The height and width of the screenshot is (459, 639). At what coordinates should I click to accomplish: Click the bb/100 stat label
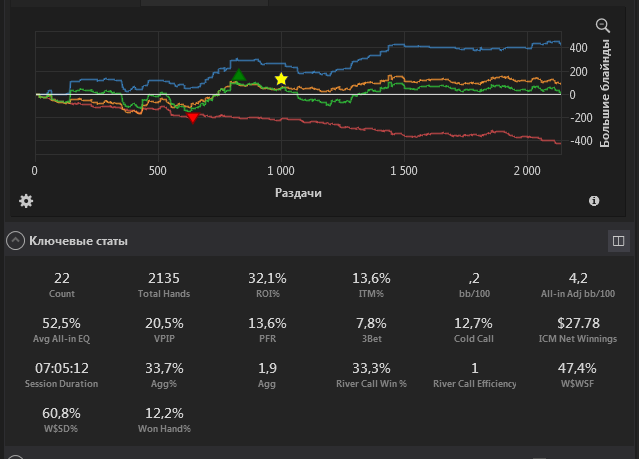click(474, 293)
